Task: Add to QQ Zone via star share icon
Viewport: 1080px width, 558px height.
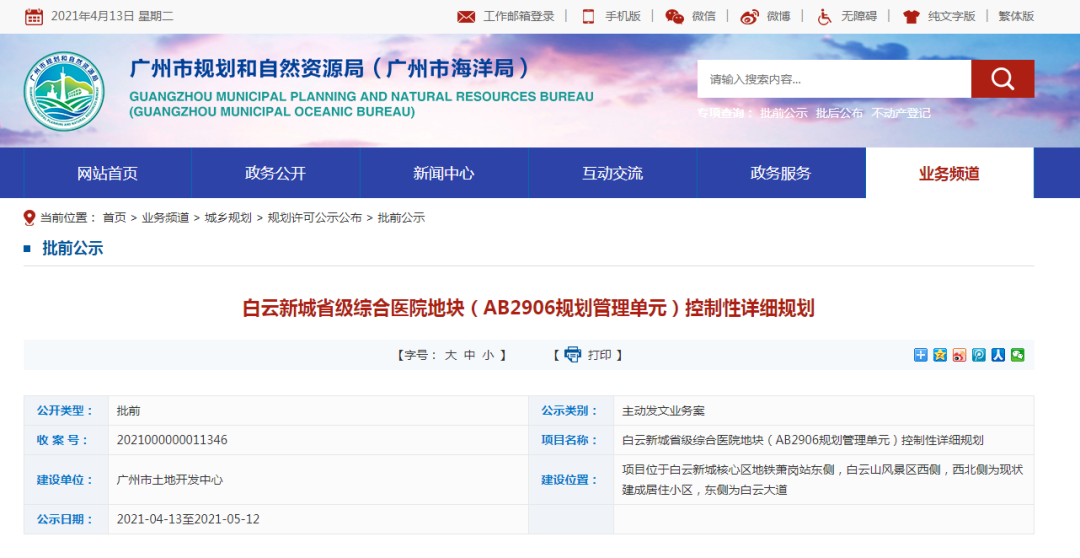Action: coord(940,354)
